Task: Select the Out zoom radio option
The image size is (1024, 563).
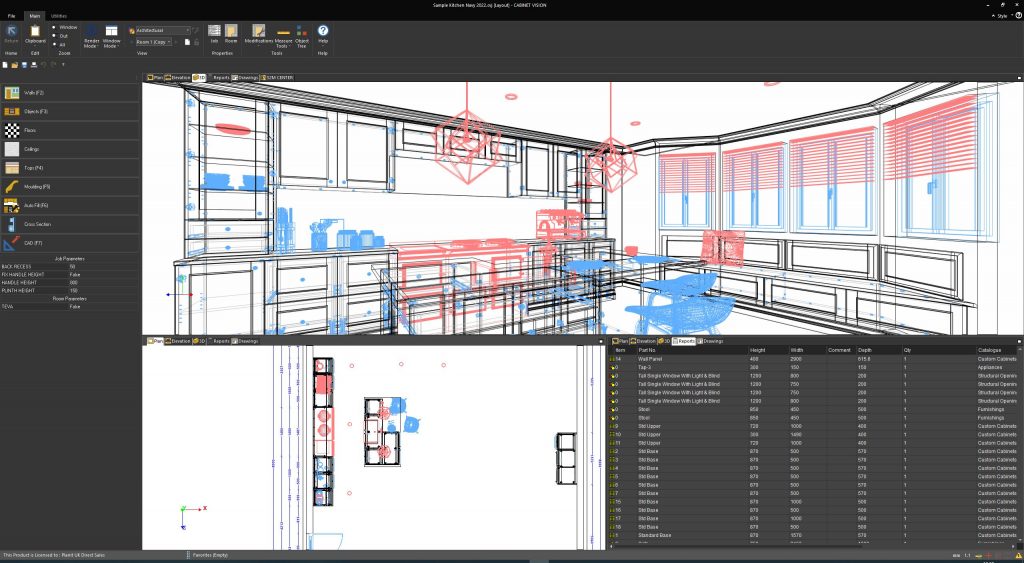Action: (x=55, y=36)
